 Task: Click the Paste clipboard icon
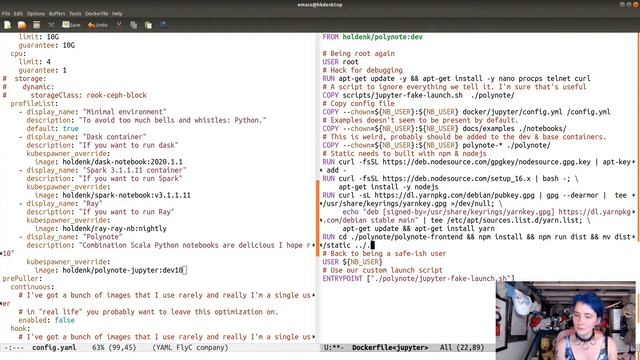coord(148,25)
